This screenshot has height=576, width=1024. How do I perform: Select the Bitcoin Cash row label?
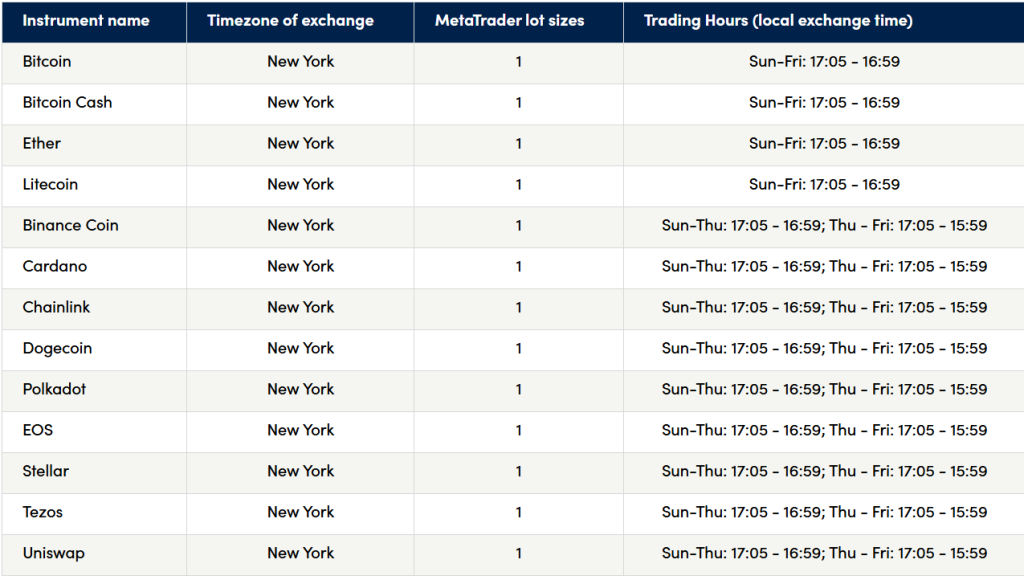click(67, 103)
